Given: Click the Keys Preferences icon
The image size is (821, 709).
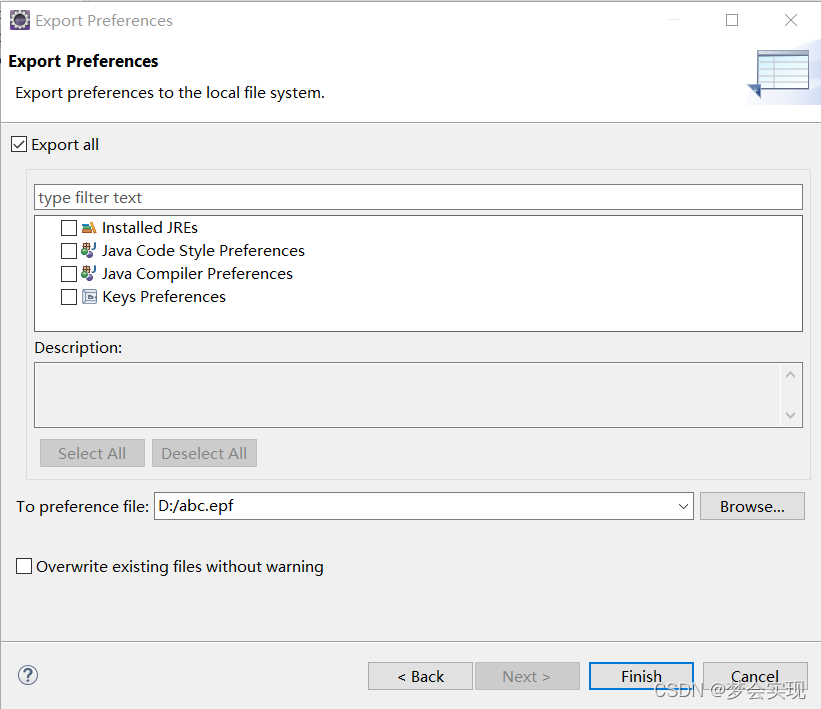Looking at the screenshot, I should click(x=90, y=297).
